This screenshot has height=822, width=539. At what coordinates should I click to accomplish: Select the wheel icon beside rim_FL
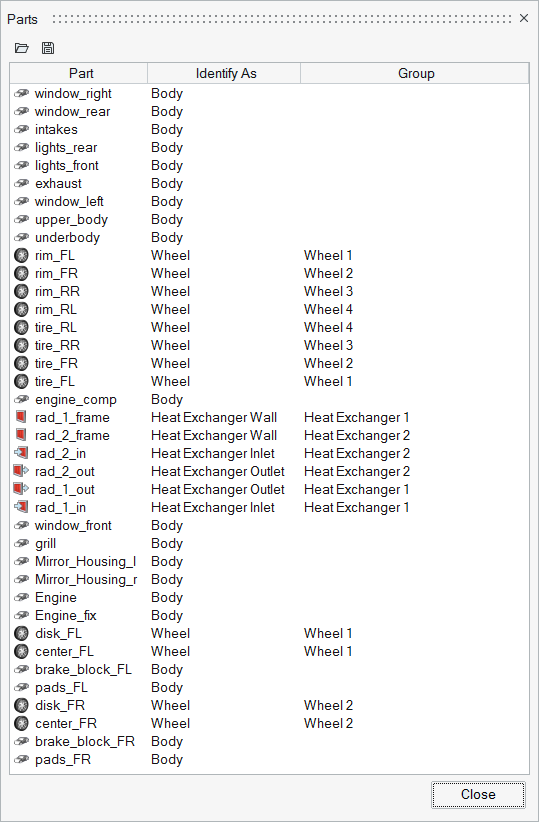tap(21, 256)
